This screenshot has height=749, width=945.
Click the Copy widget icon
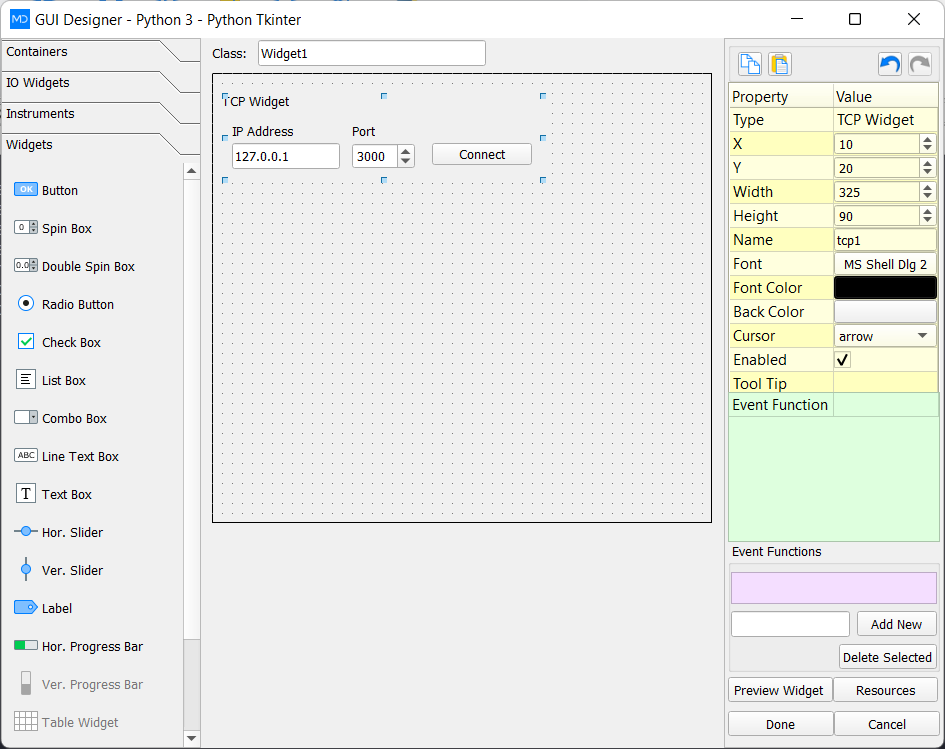point(750,63)
